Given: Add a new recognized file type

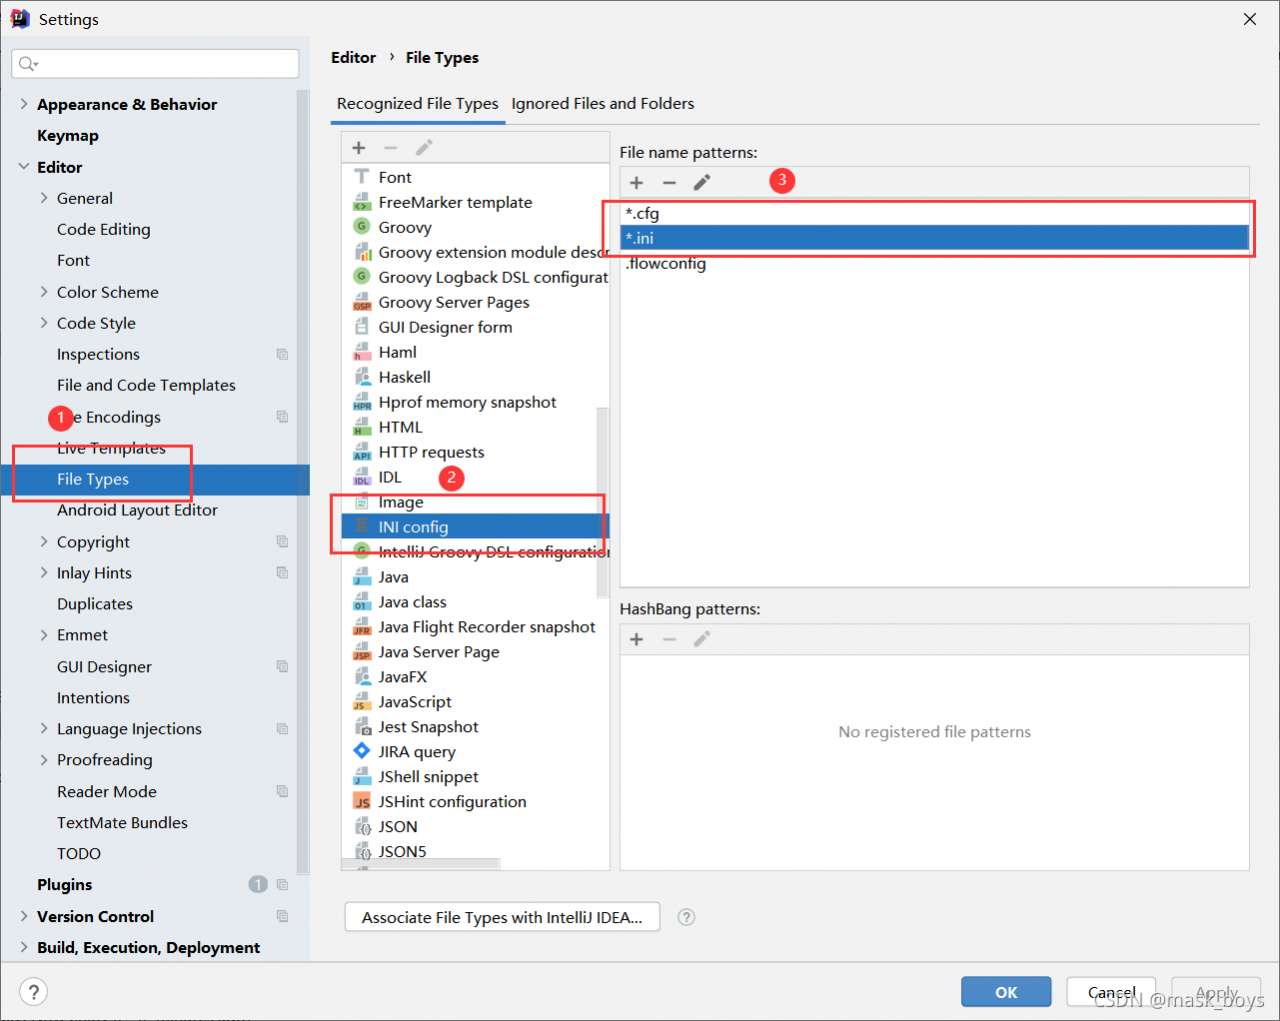Looking at the screenshot, I should 359,148.
